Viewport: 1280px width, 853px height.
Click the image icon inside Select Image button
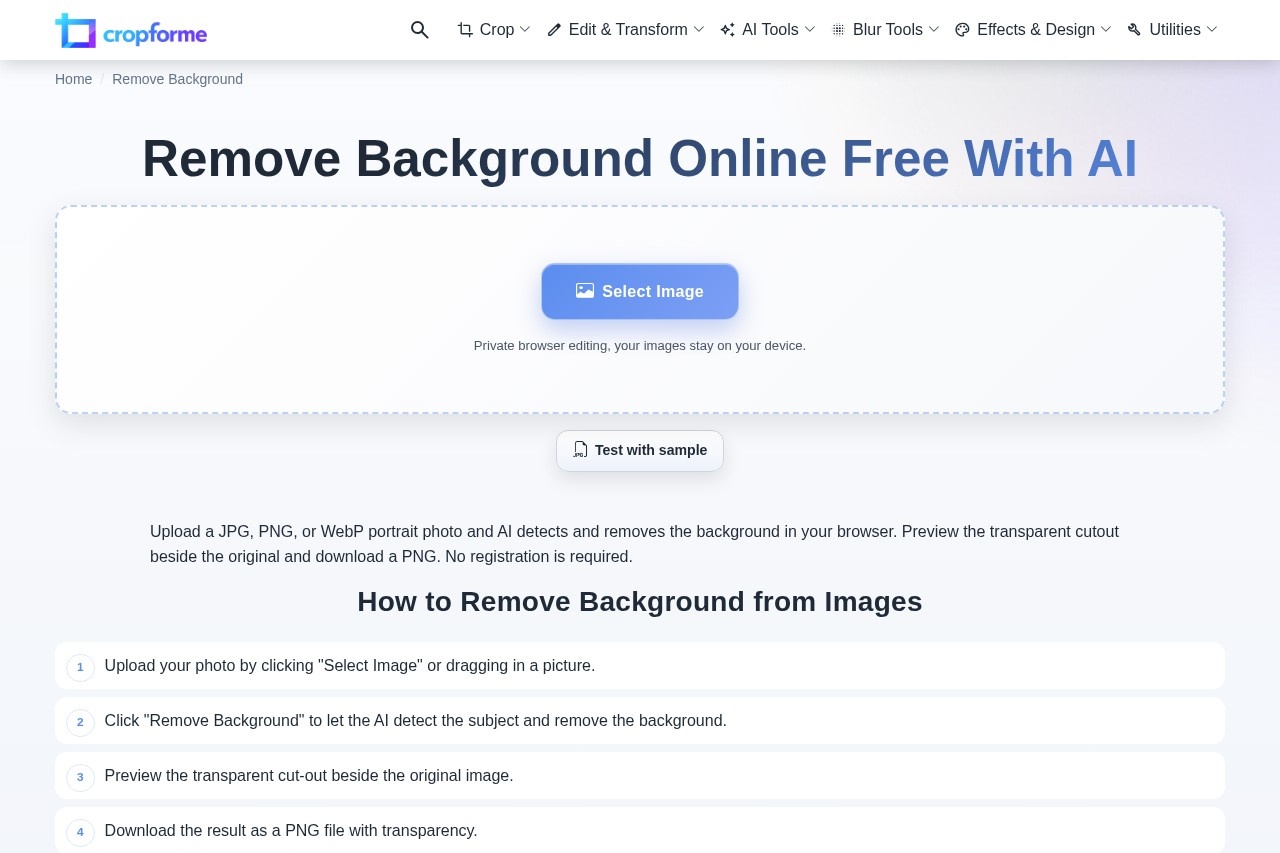click(585, 291)
